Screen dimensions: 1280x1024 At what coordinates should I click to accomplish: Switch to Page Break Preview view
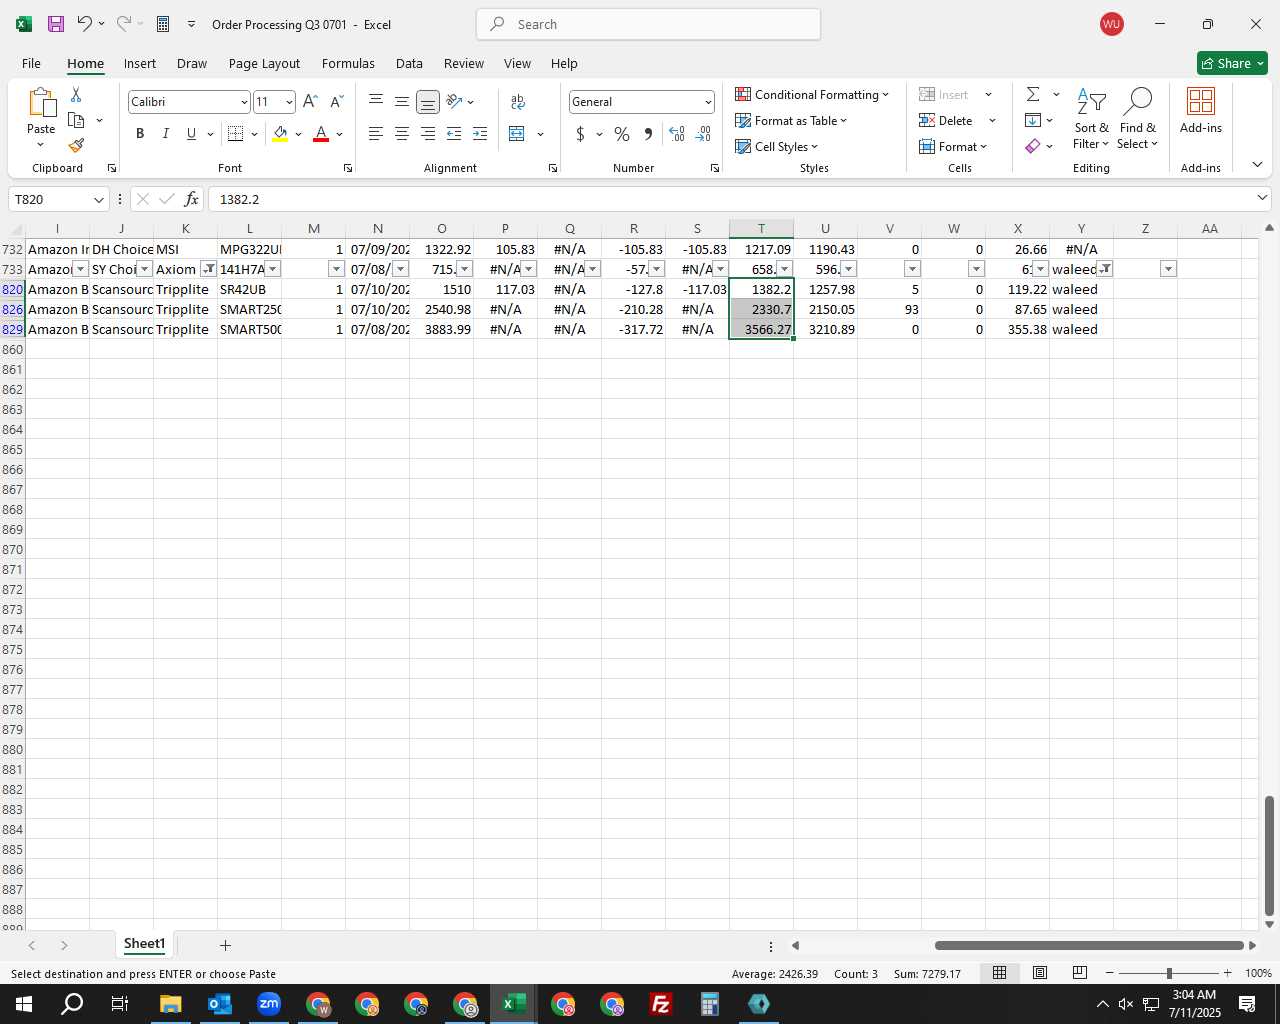click(1079, 973)
